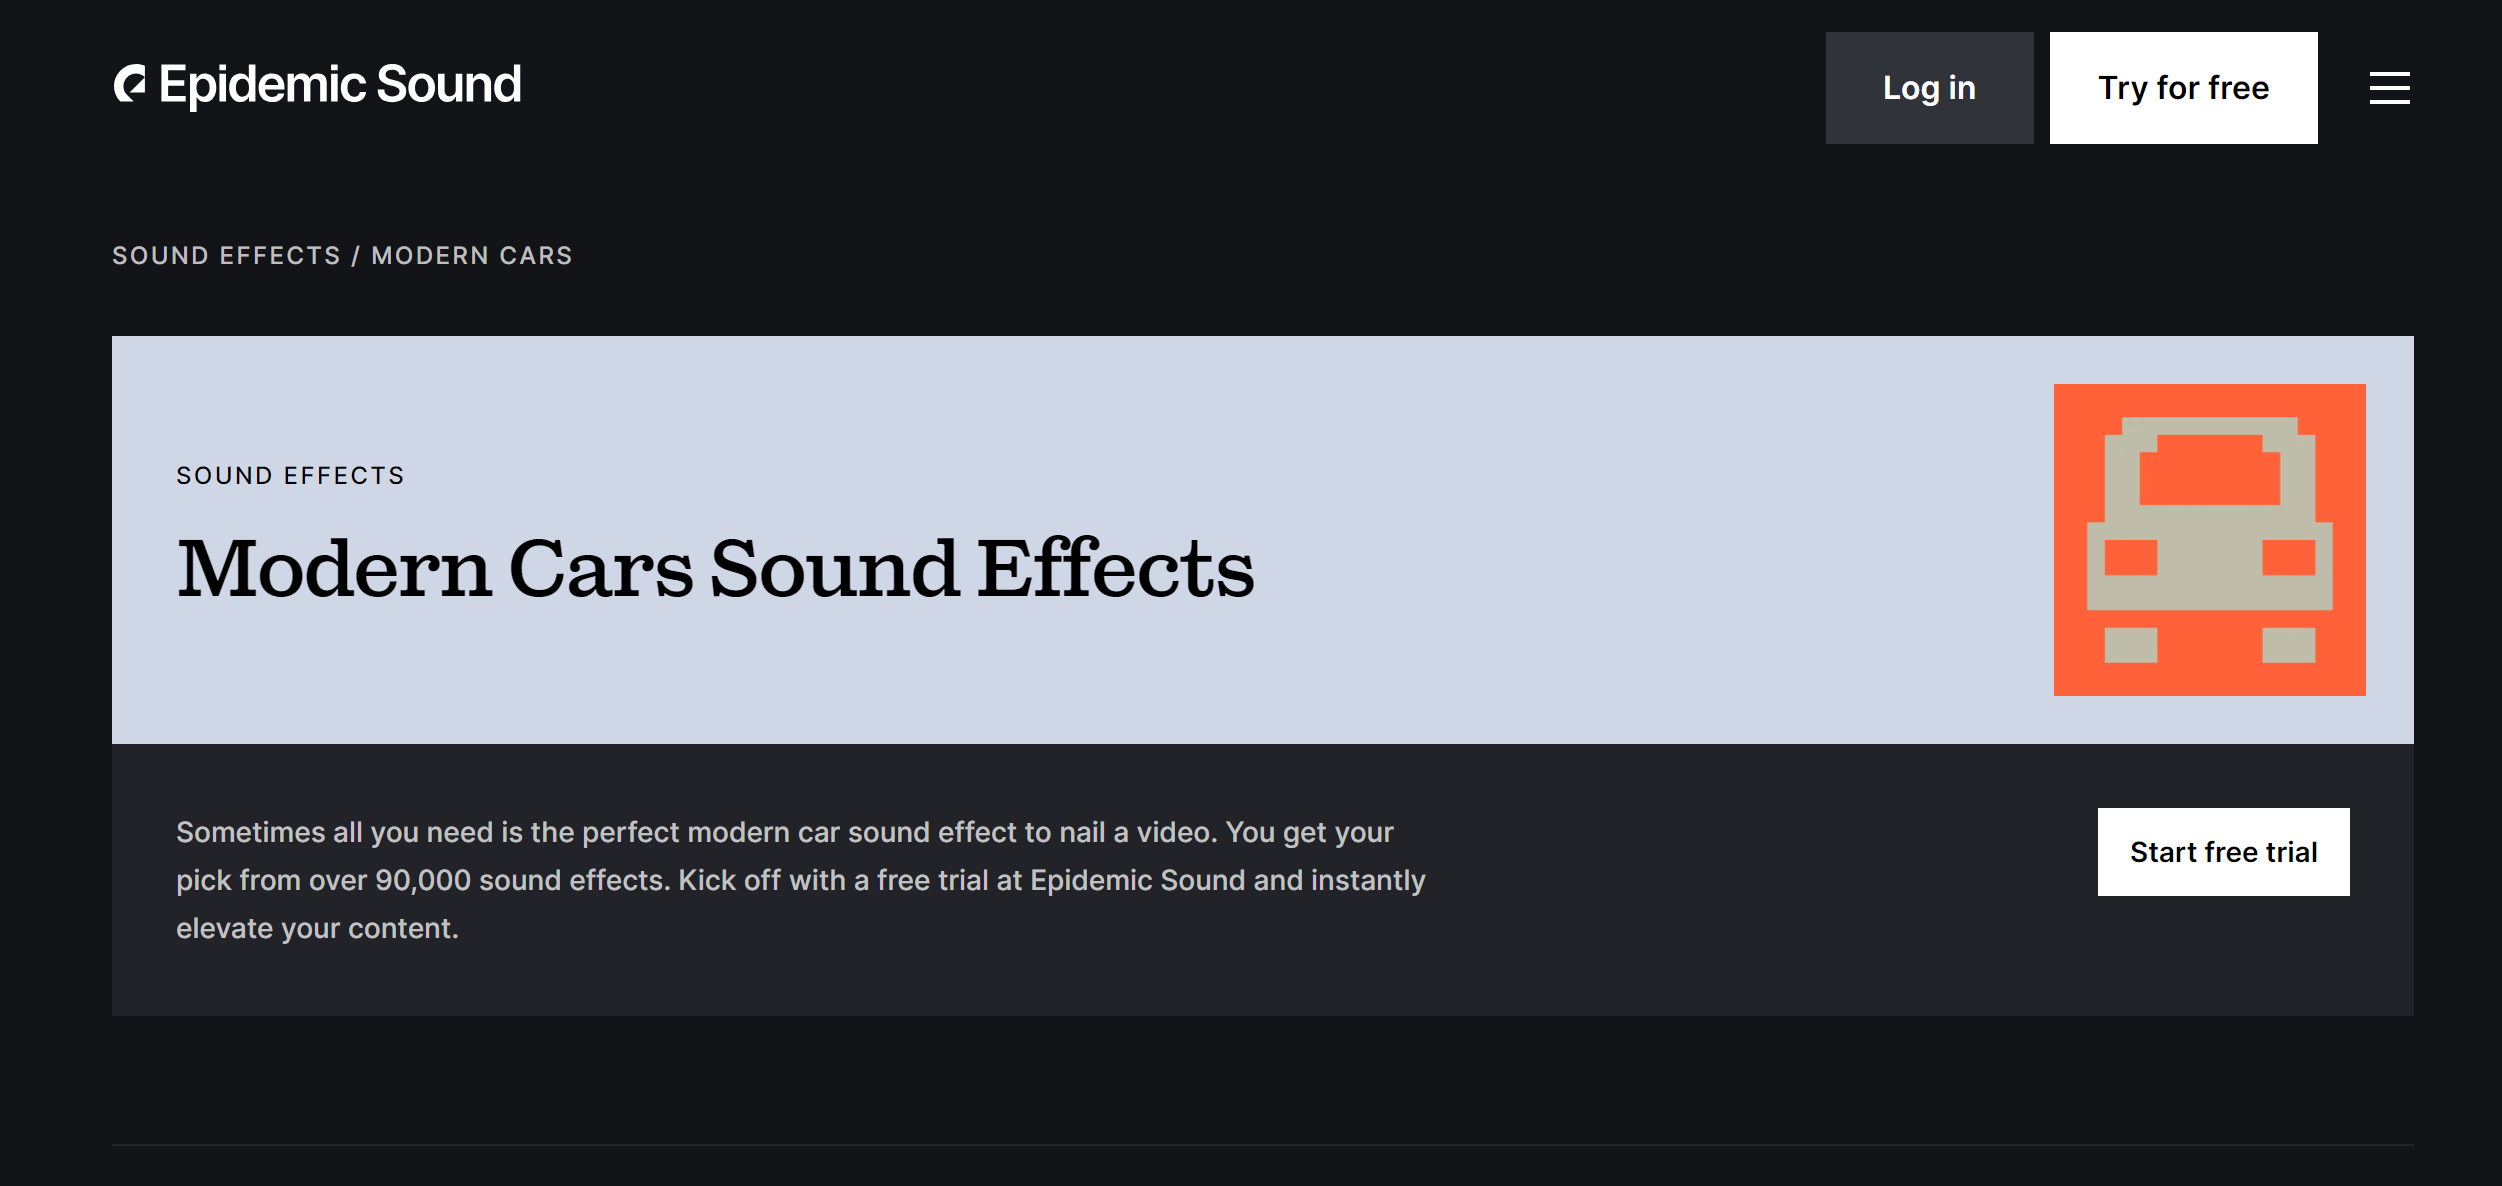
Task: Click the breadcrumb separator slash
Action: click(x=355, y=256)
